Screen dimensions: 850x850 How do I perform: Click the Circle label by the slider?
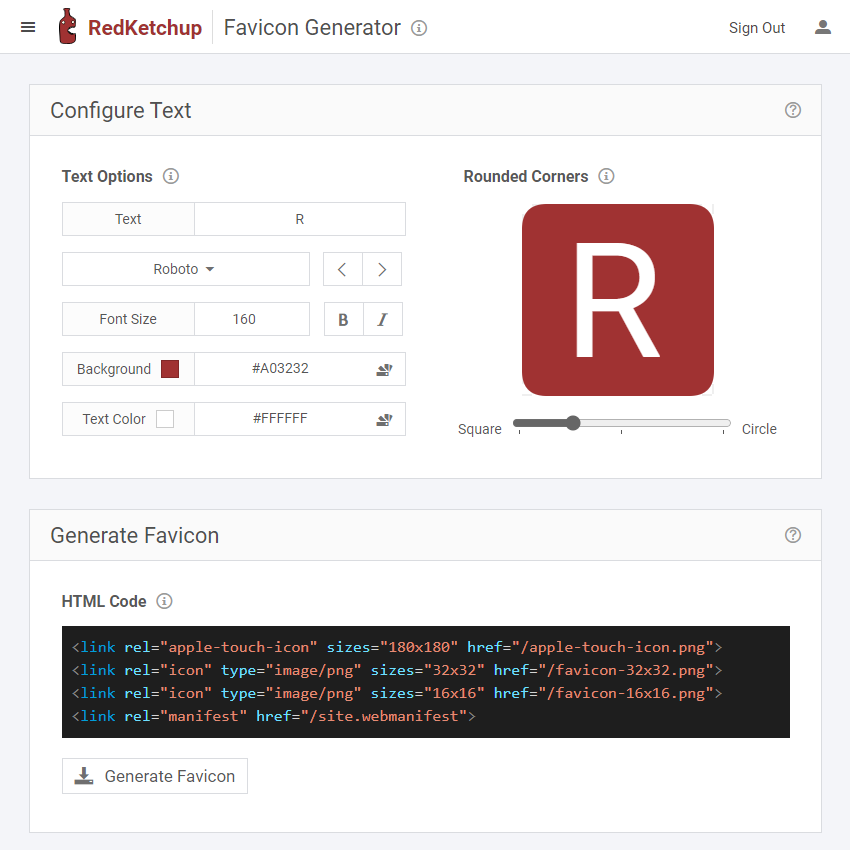tap(759, 429)
